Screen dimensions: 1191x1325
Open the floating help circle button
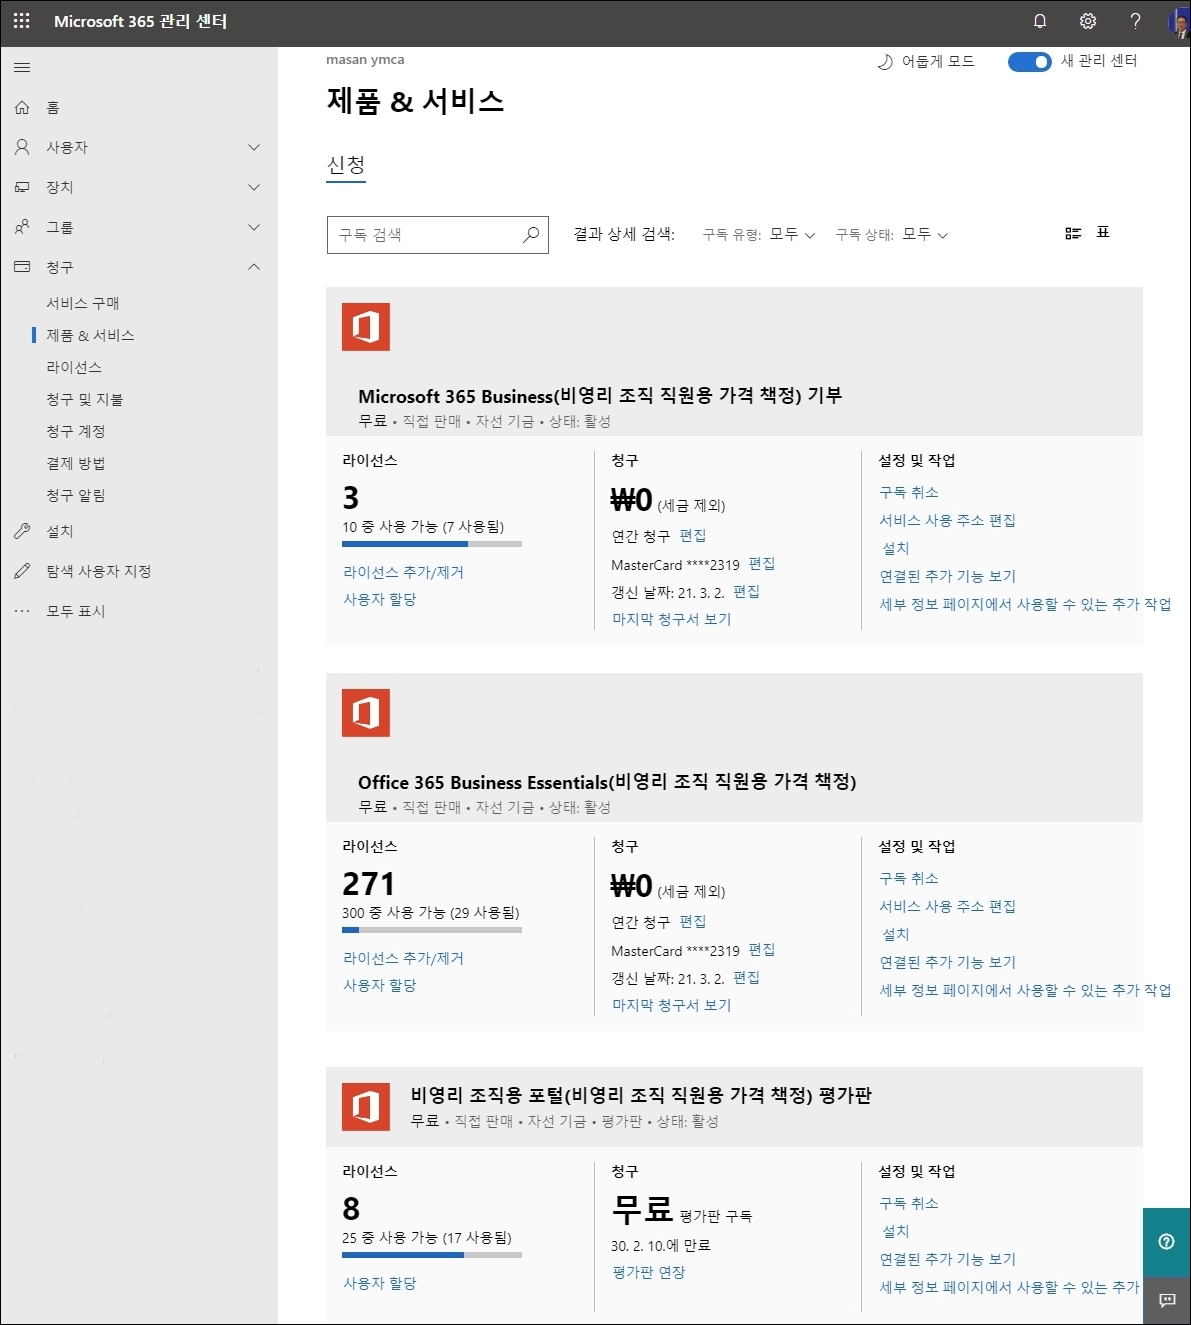1166,1242
